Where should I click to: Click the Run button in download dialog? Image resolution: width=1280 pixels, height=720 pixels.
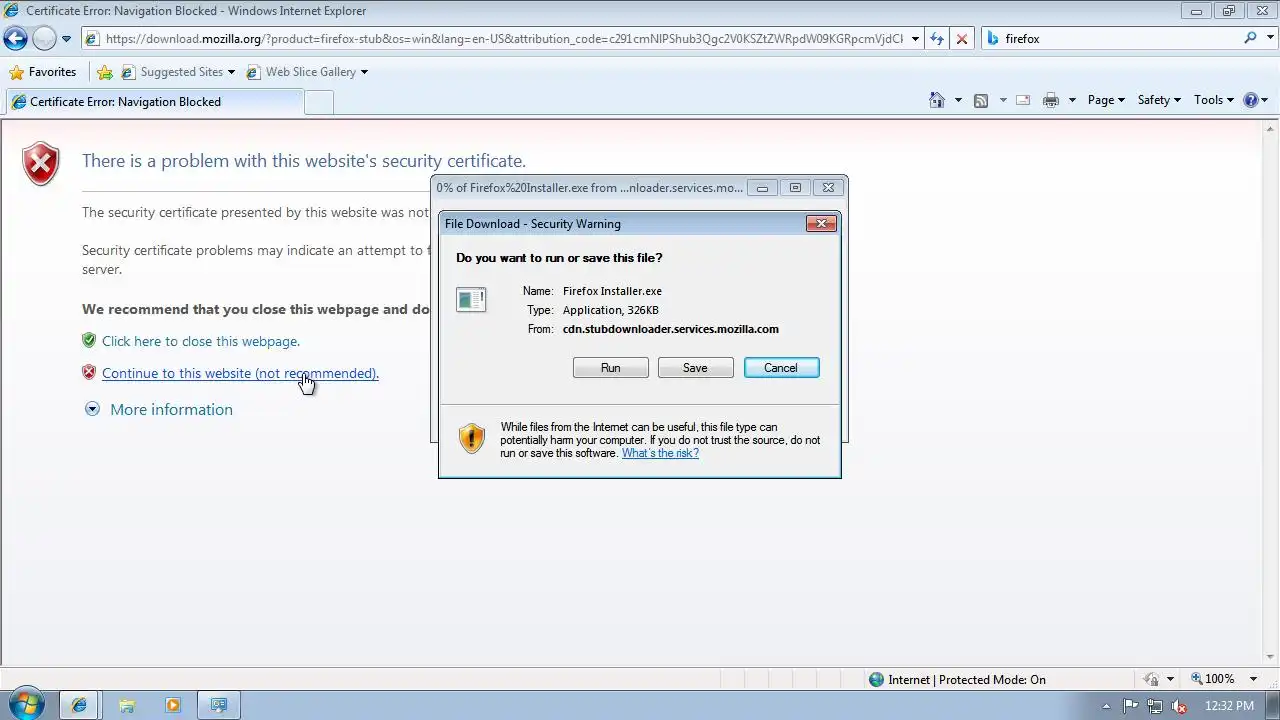610,368
